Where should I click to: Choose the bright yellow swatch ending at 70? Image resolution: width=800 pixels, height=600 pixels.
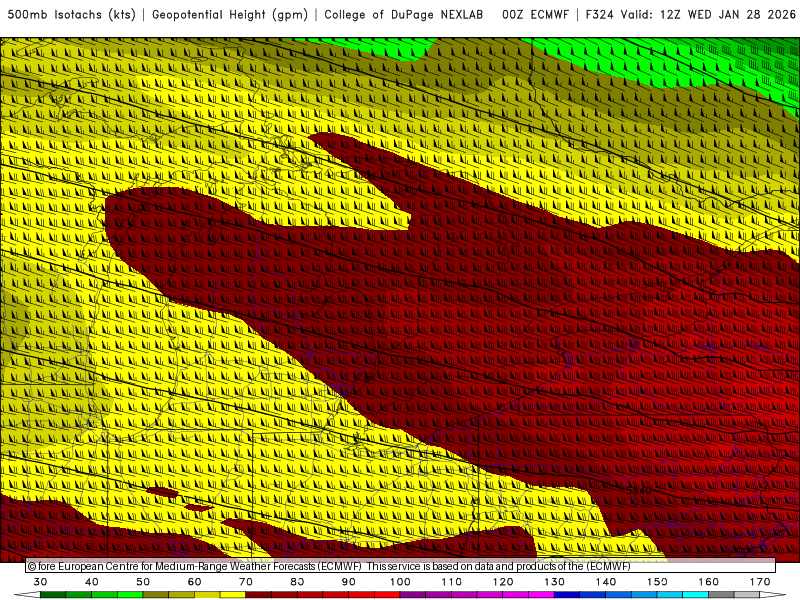pyautogui.click(x=233, y=595)
